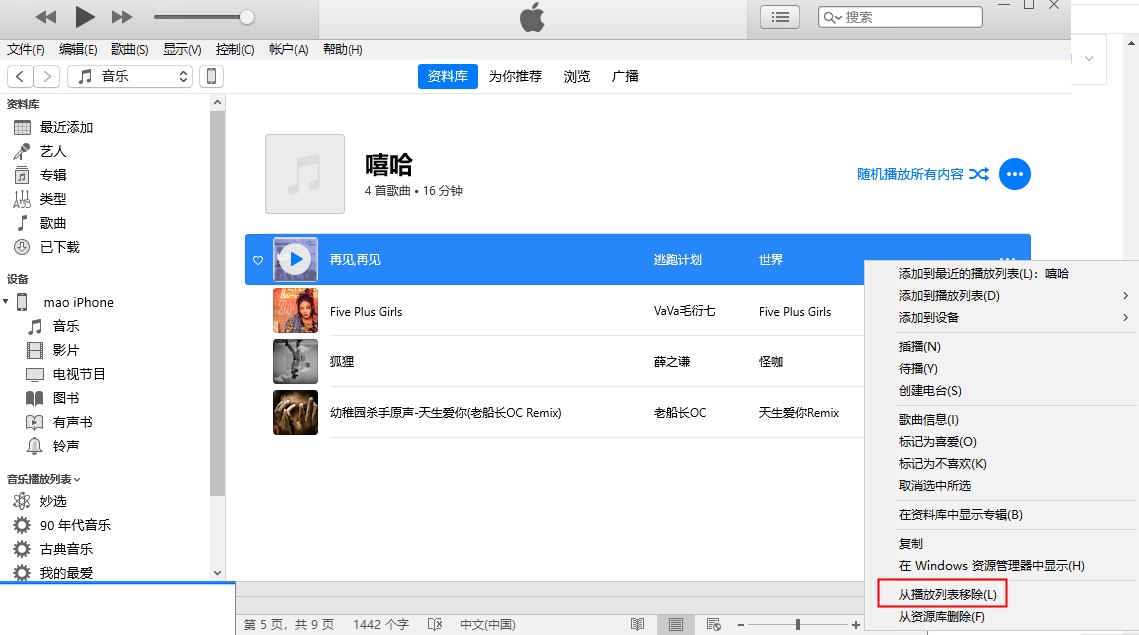Switch to the 资料库 tab
This screenshot has height=635, width=1139.
447,76
